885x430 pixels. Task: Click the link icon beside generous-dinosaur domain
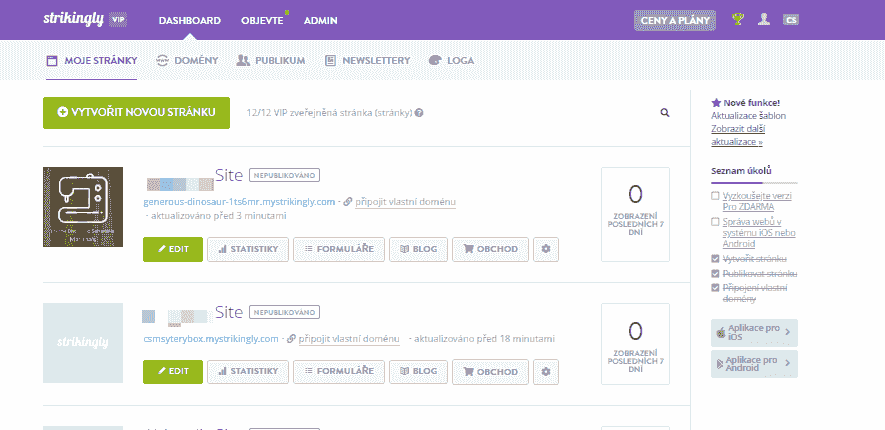pos(348,202)
